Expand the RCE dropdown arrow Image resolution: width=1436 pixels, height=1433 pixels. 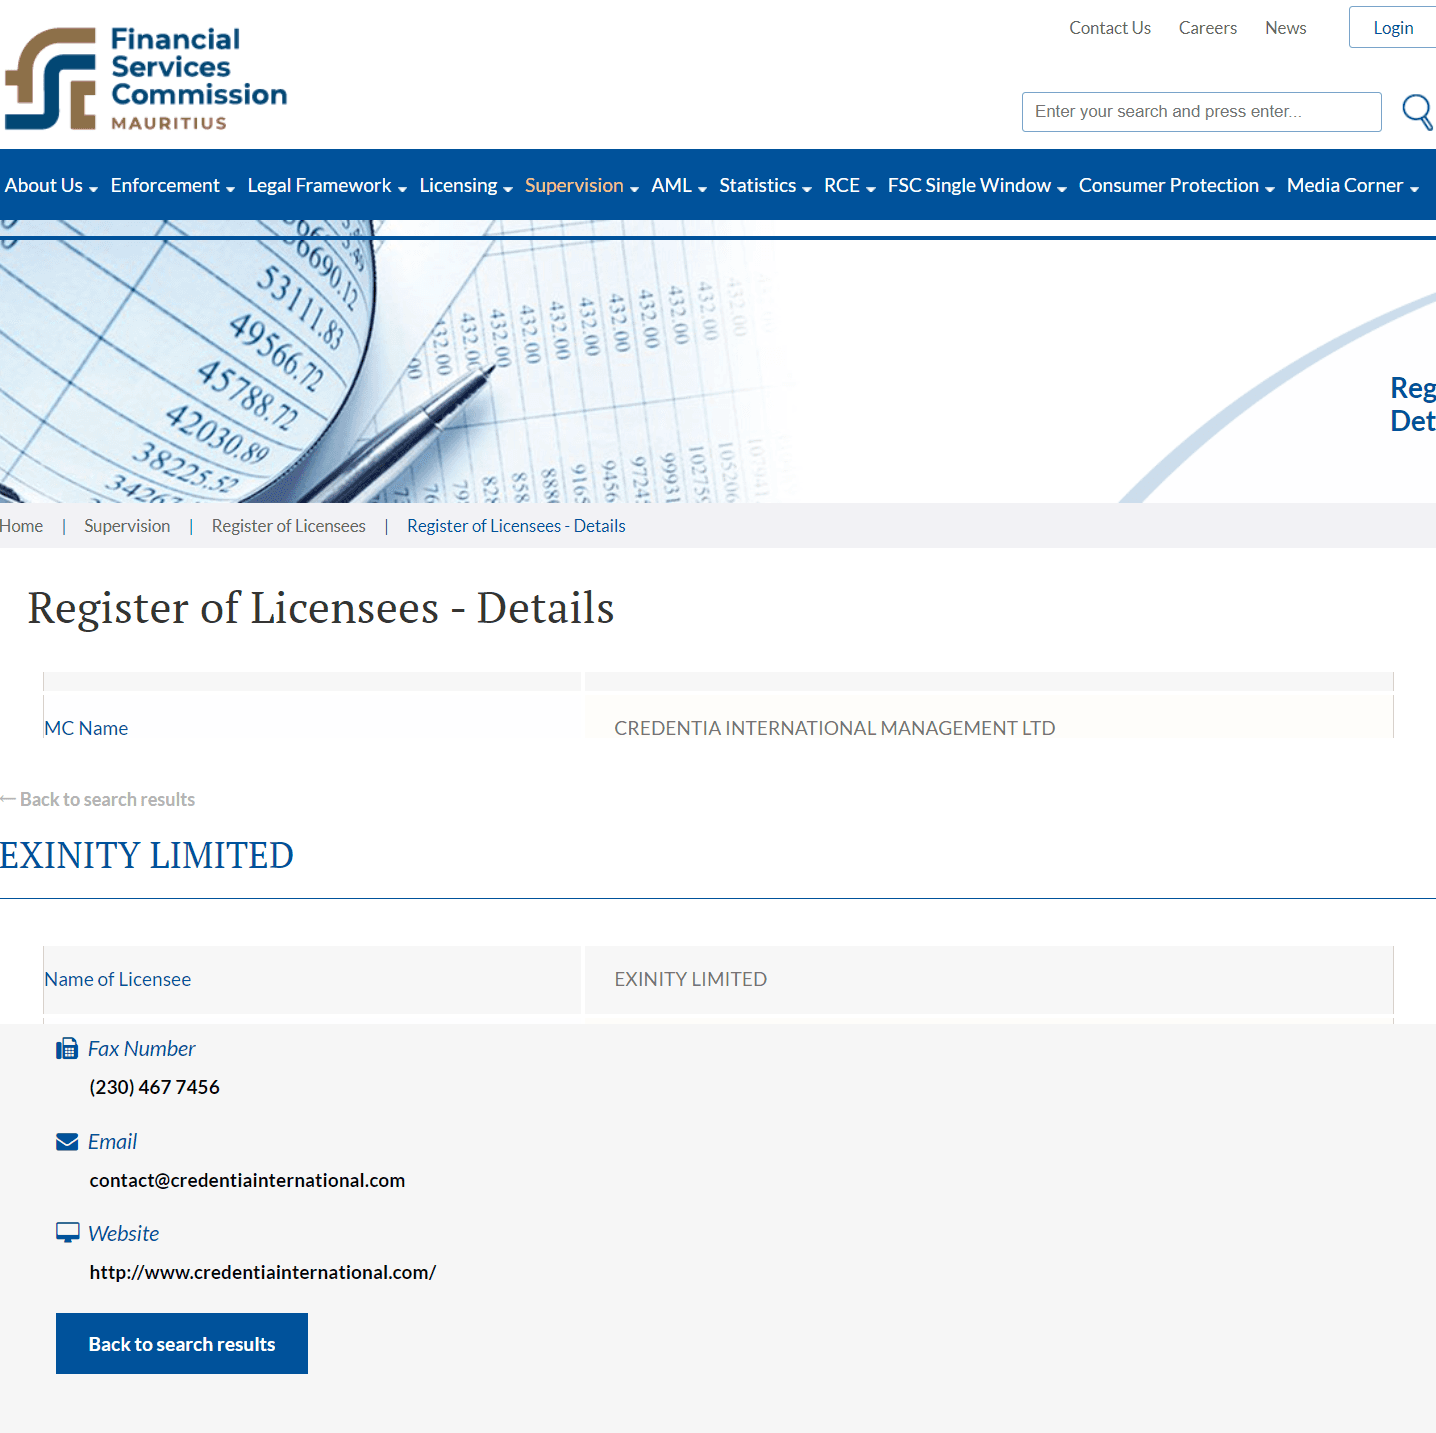pyautogui.click(x=871, y=189)
